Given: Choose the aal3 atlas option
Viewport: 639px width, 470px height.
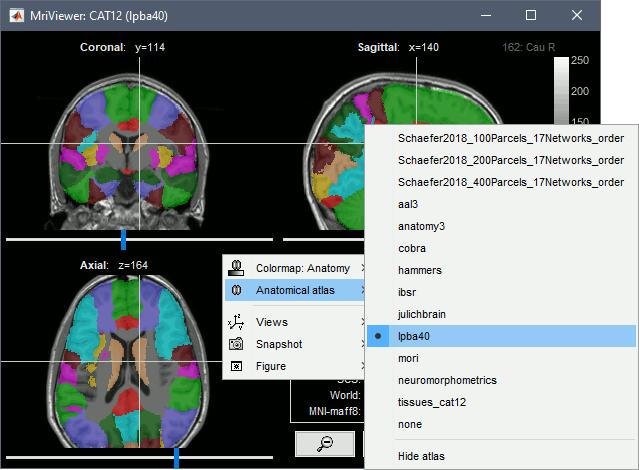Looking at the screenshot, I should (410, 204).
